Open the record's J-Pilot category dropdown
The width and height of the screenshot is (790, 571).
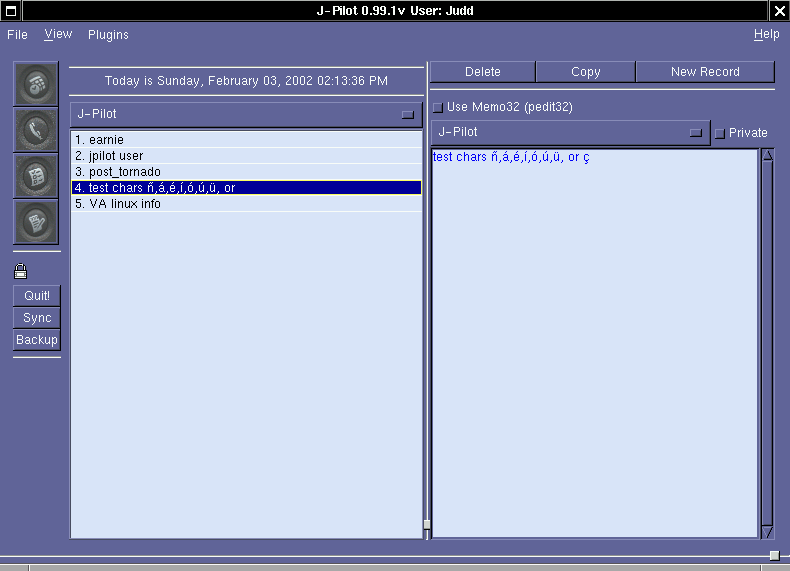click(x=570, y=133)
